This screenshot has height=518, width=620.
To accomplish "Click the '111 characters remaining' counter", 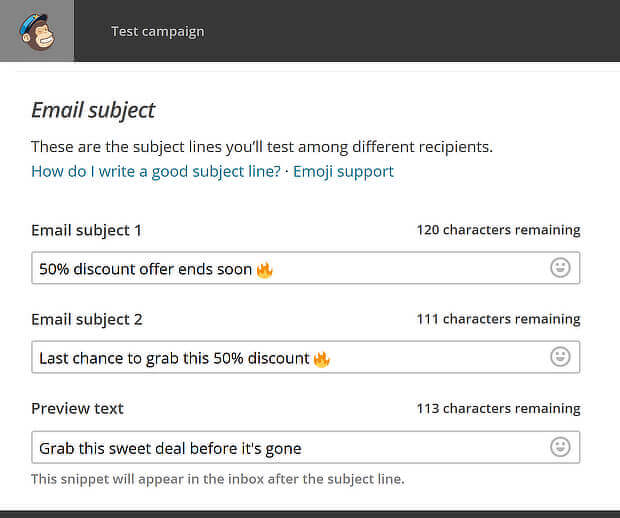I will click(x=499, y=319).
